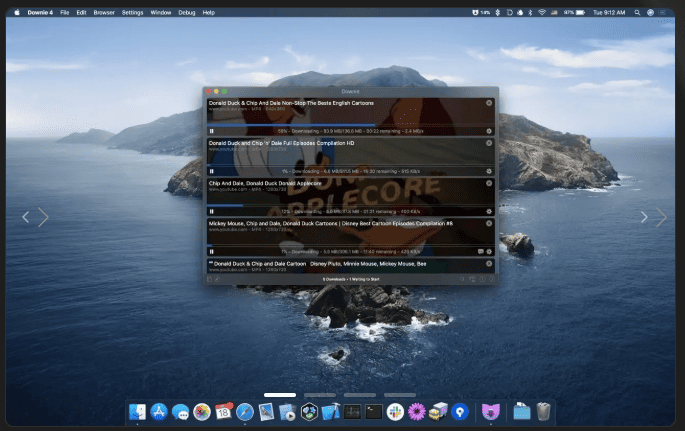Open the Browser menu
The width and height of the screenshot is (685, 431).
pos(104,13)
